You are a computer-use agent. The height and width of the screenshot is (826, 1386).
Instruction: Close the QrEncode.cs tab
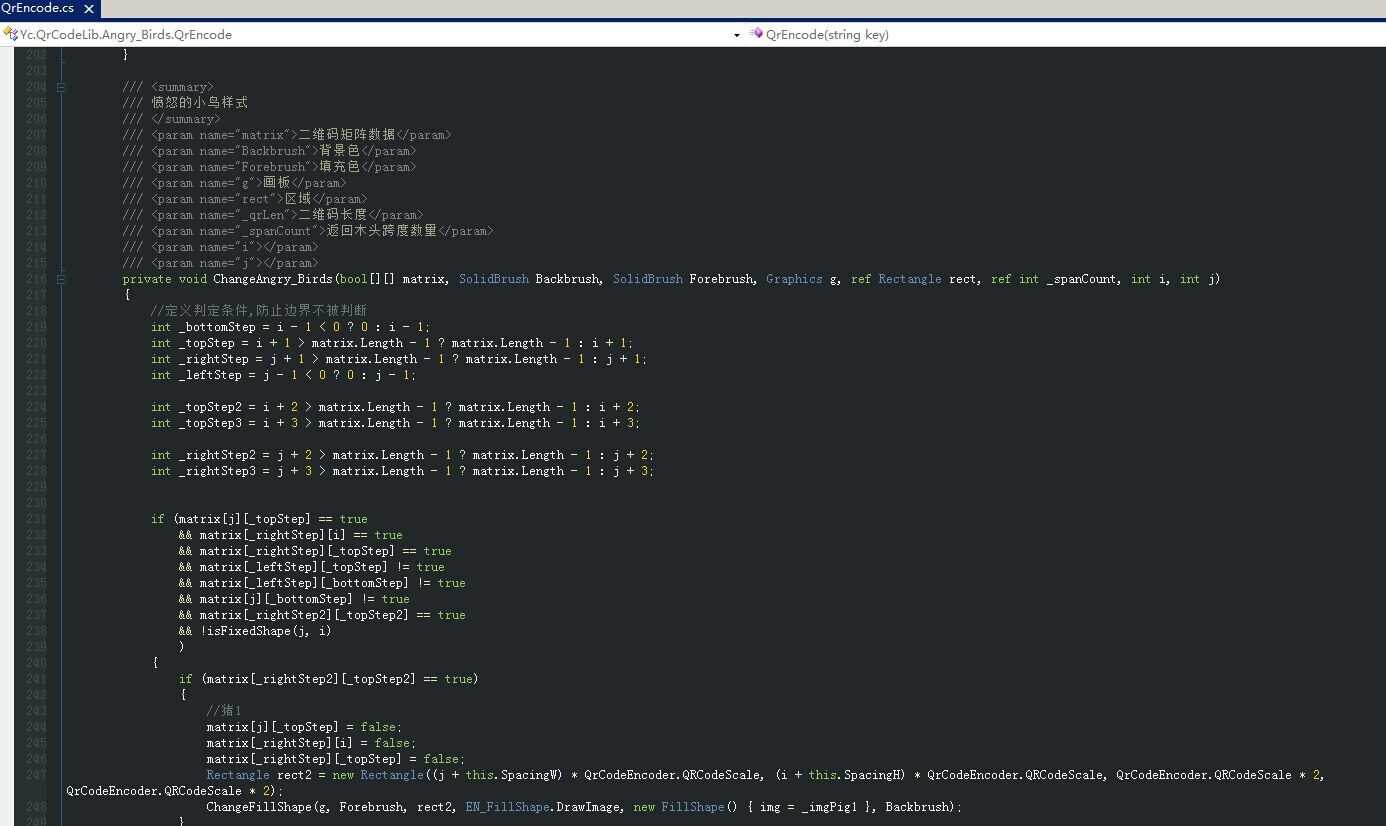89,9
